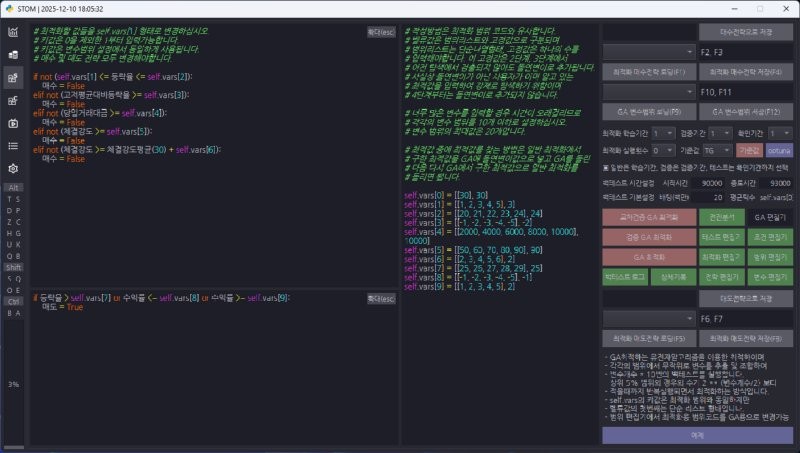
Task: Toggle the Alt key label in sidebar
Action: coord(13,187)
